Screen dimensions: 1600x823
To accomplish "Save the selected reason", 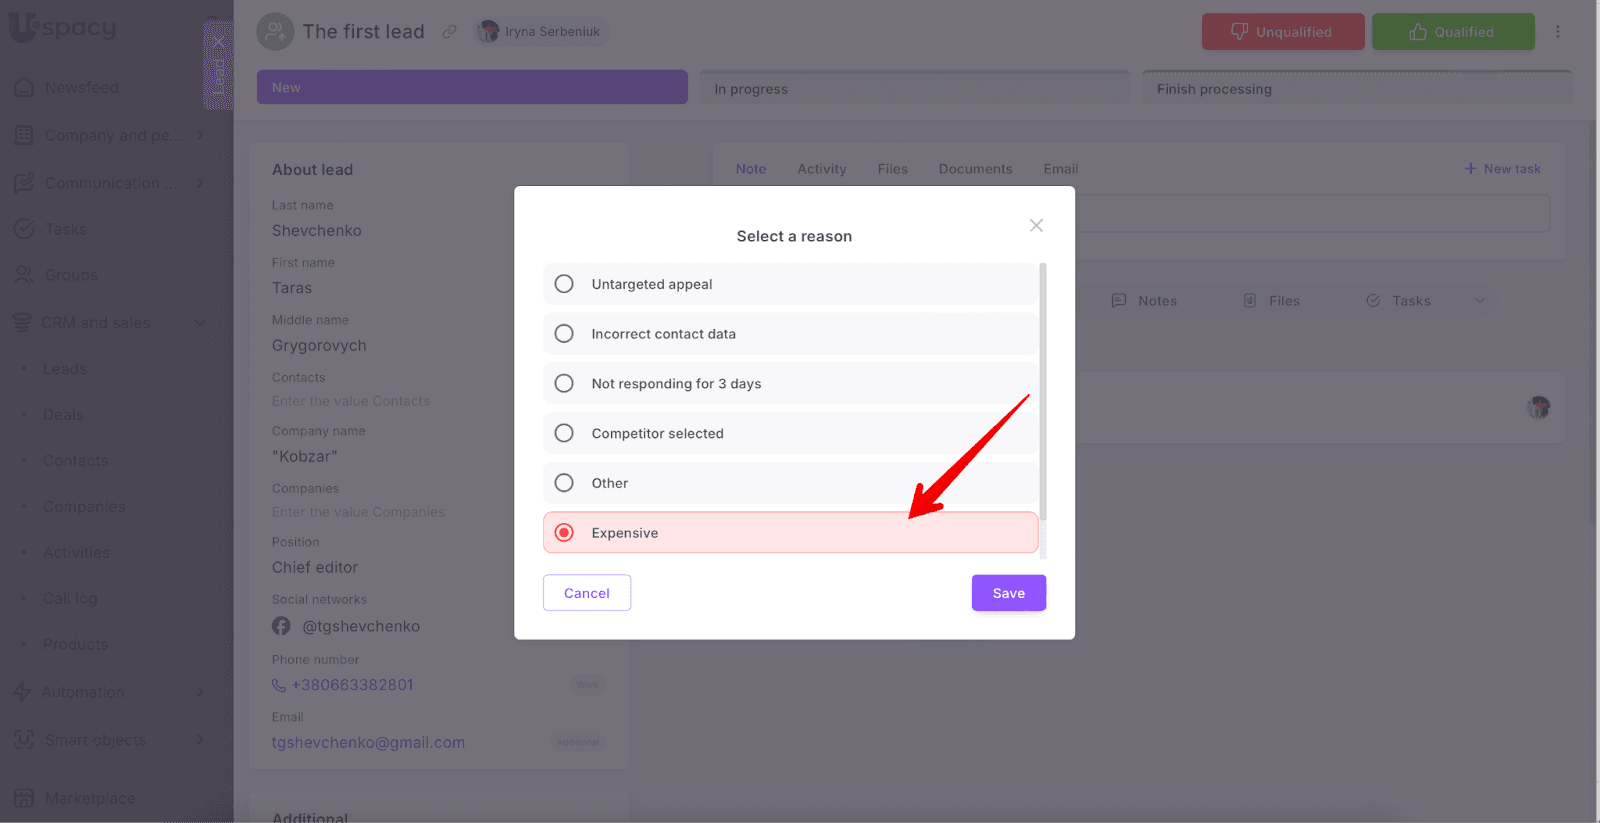I will click(1008, 593).
